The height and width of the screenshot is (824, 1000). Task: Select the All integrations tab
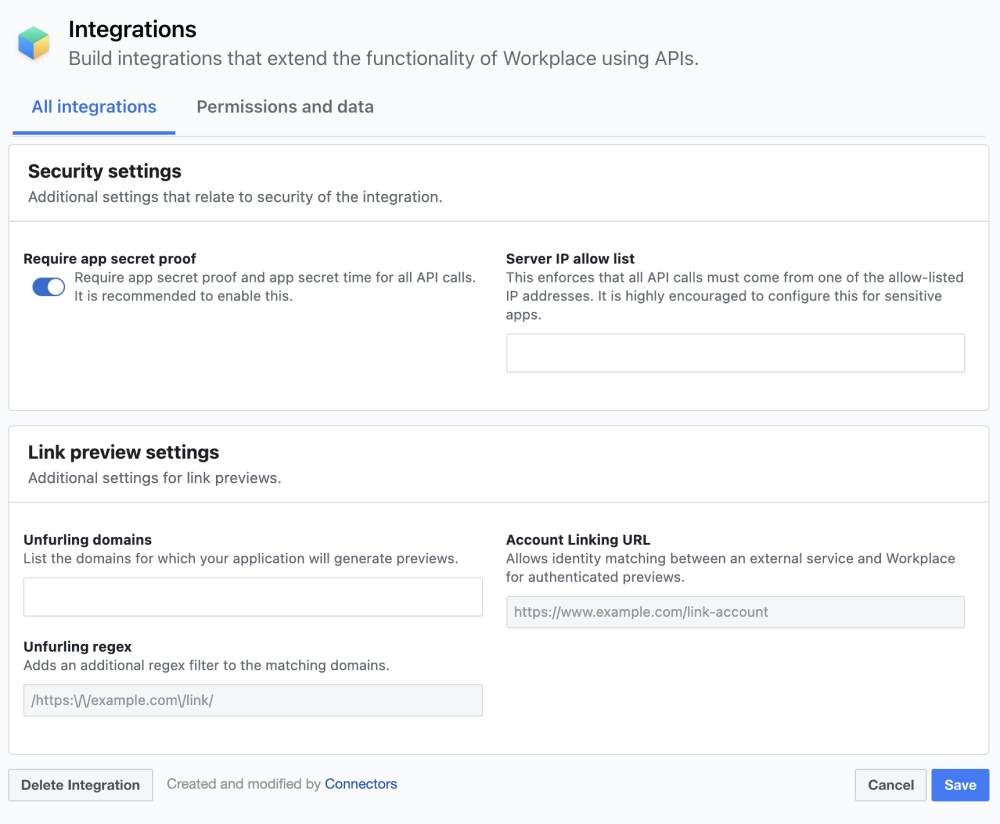pyautogui.click(x=93, y=107)
